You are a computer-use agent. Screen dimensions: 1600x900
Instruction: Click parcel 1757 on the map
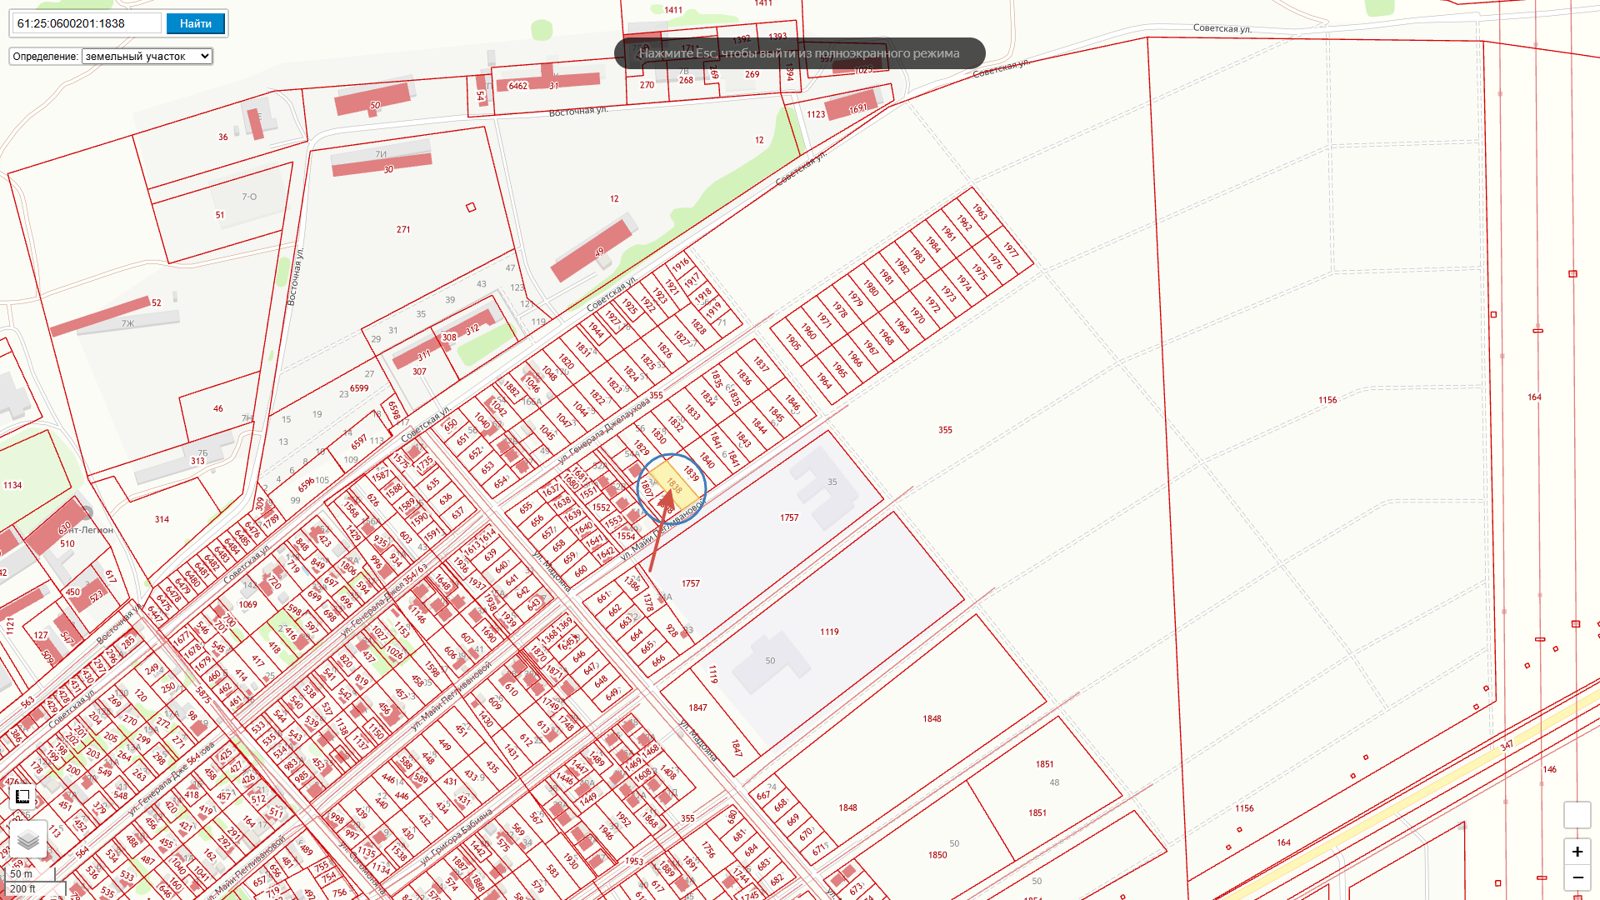[x=789, y=518]
